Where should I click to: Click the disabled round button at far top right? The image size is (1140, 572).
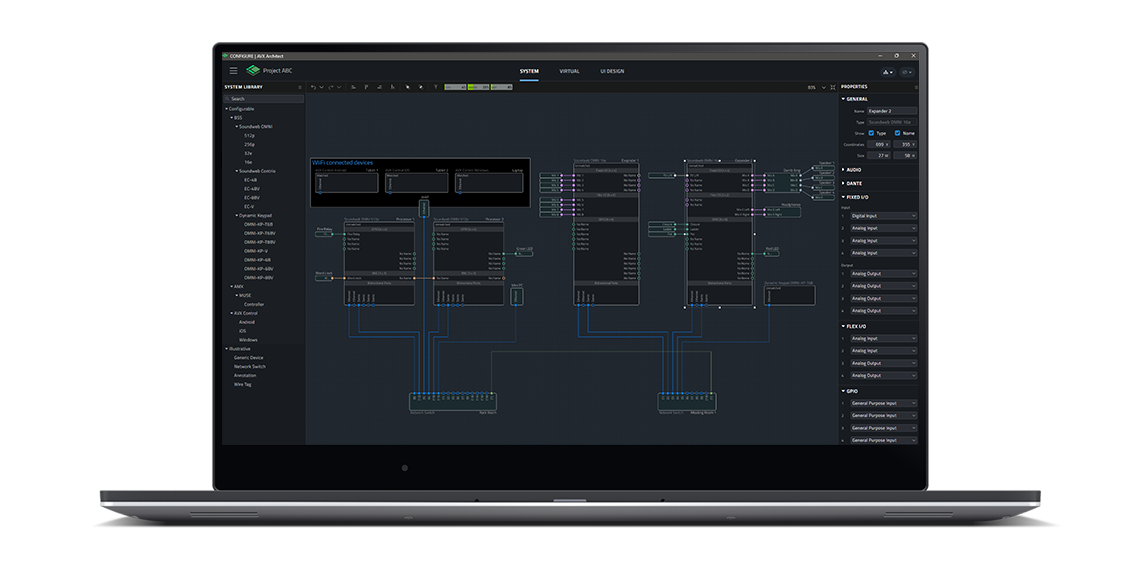click(x=907, y=72)
